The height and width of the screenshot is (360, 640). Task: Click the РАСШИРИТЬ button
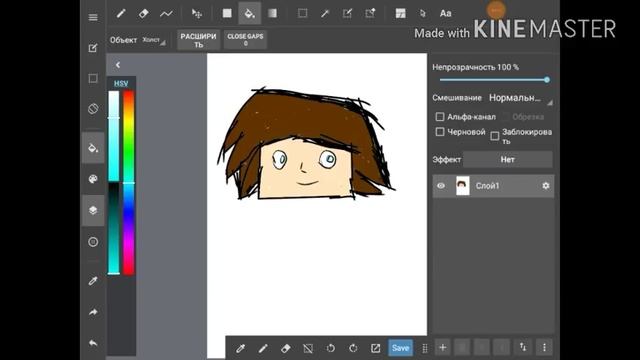(198, 40)
